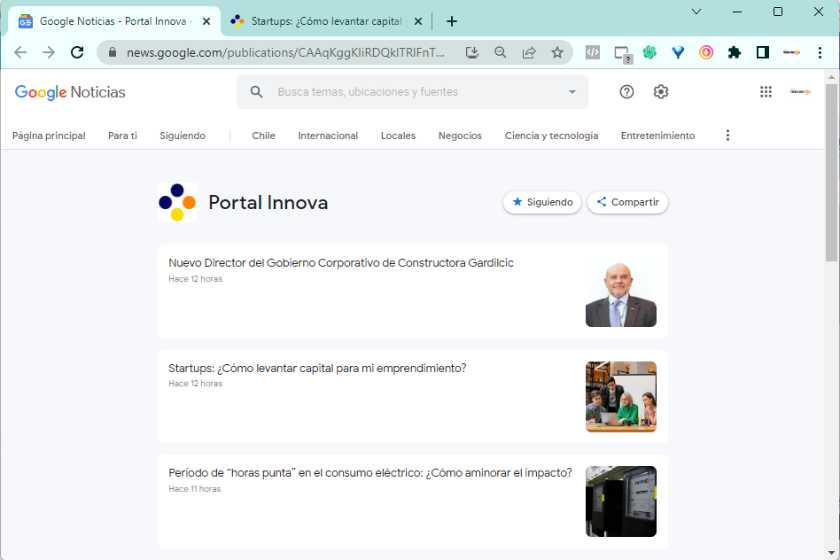This screenshot has width=840, height=560.
Task: Click the Startups article thumbnail image
Action: coord(621,396)
